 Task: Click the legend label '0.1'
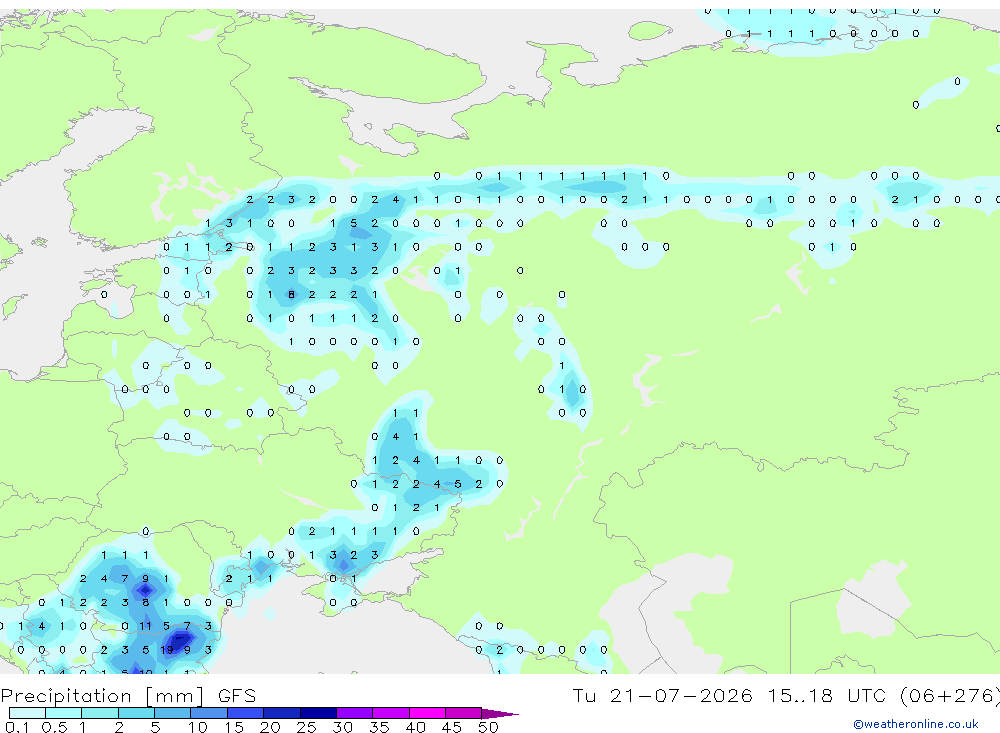(x=17, y=727)
